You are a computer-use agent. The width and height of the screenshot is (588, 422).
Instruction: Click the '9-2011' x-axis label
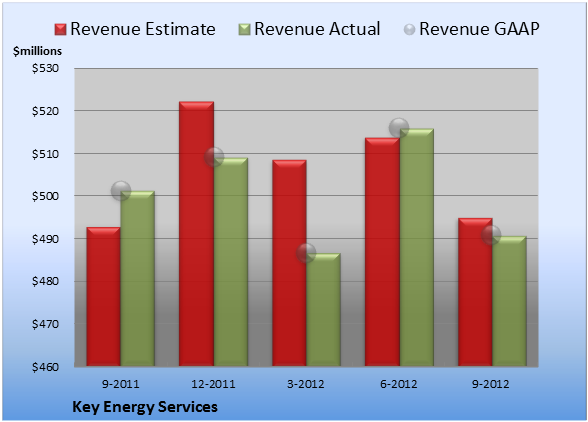coord(121,384)
